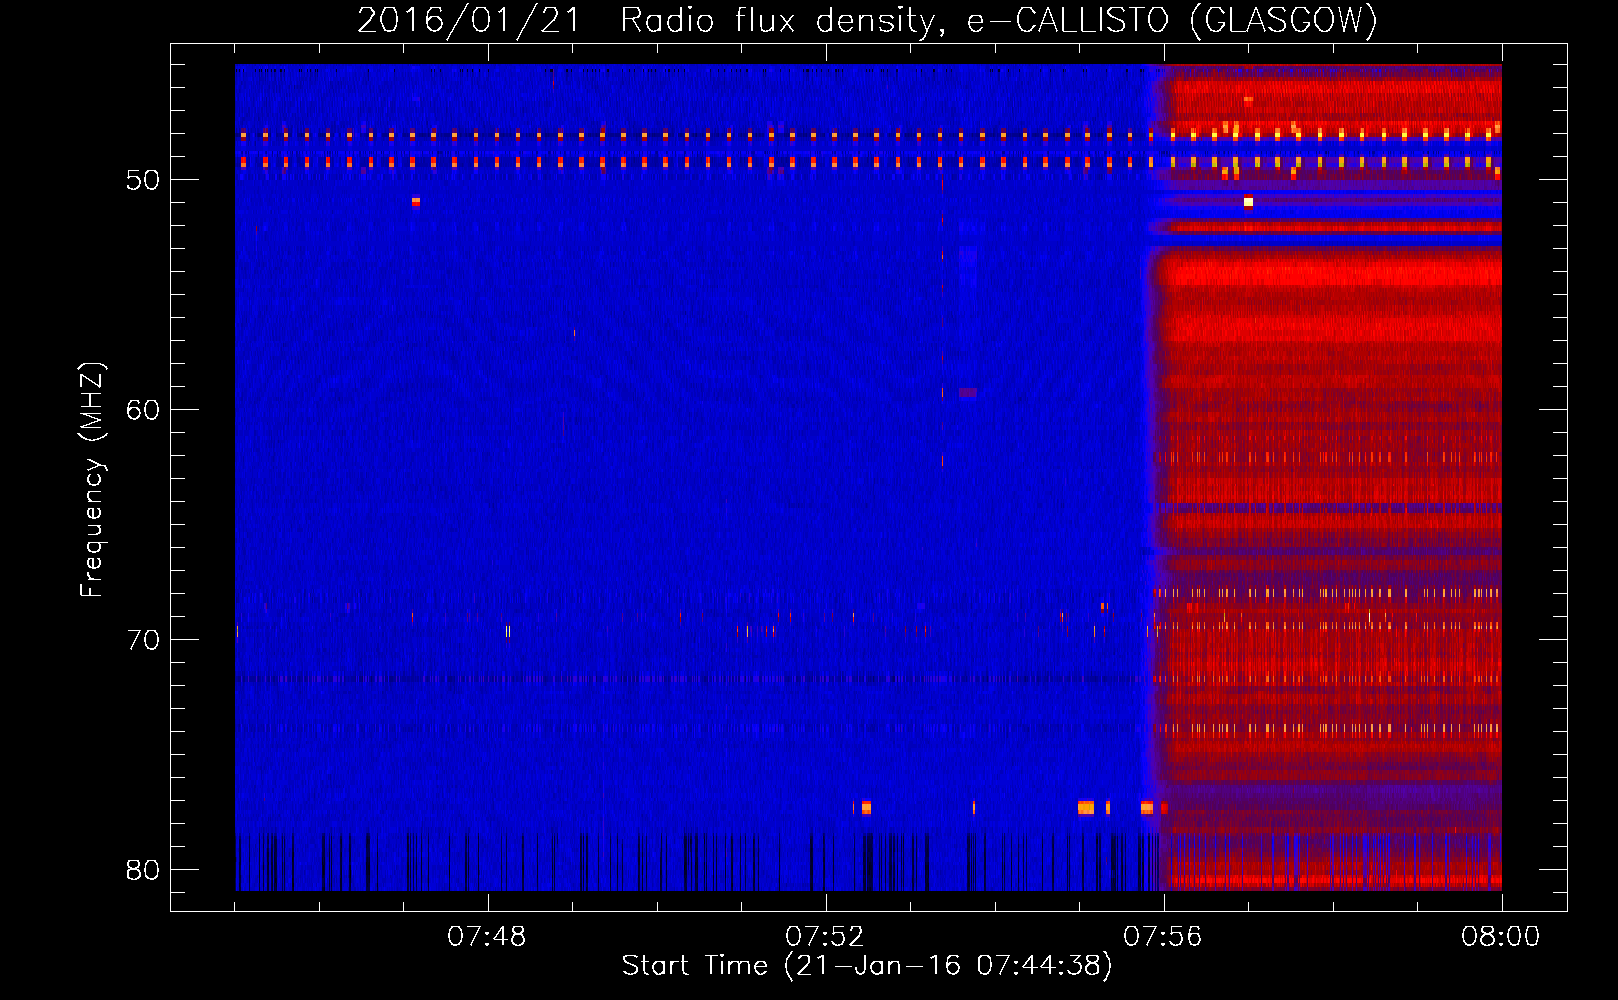Click the 07:52 time tick label

click(x=825, y=937)
